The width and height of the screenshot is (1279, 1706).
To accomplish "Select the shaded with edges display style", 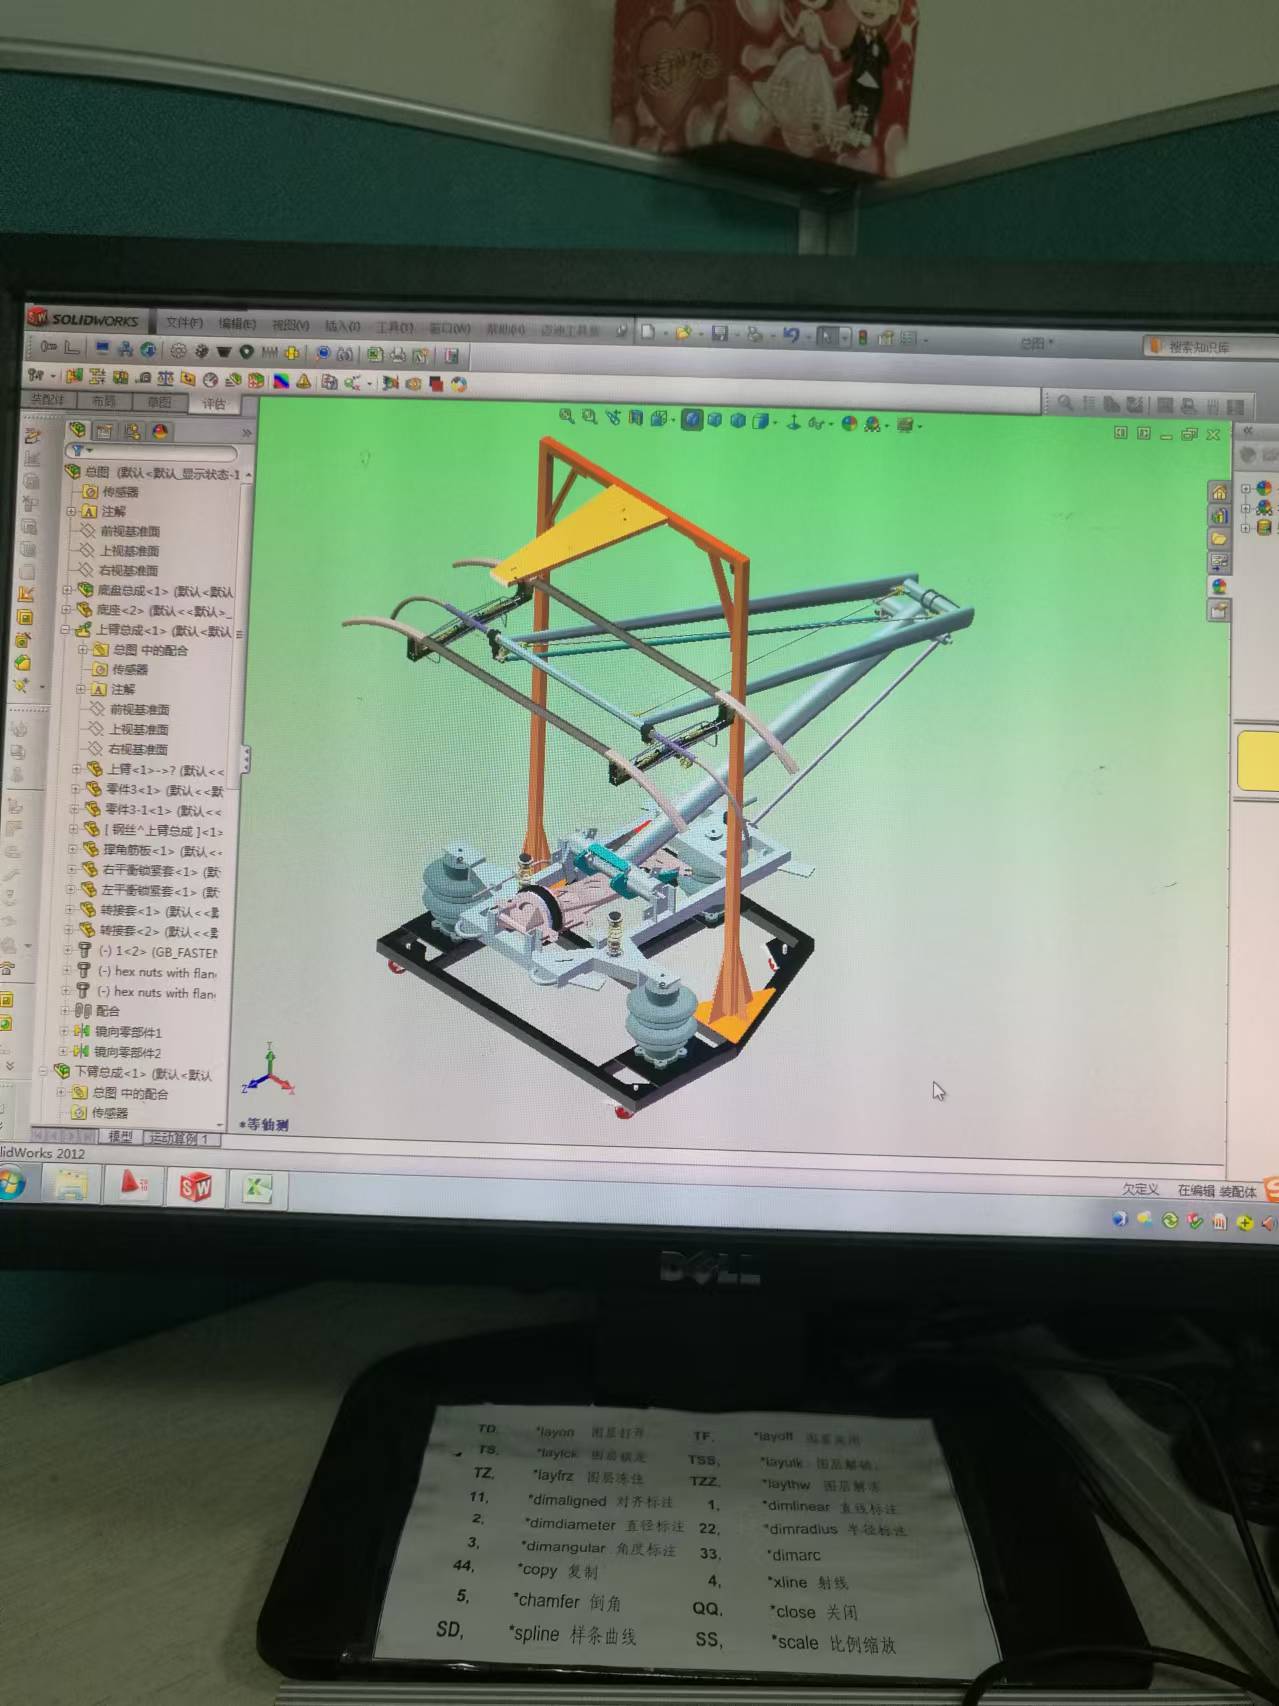I will pyautogui.click(x=692, y=420).
